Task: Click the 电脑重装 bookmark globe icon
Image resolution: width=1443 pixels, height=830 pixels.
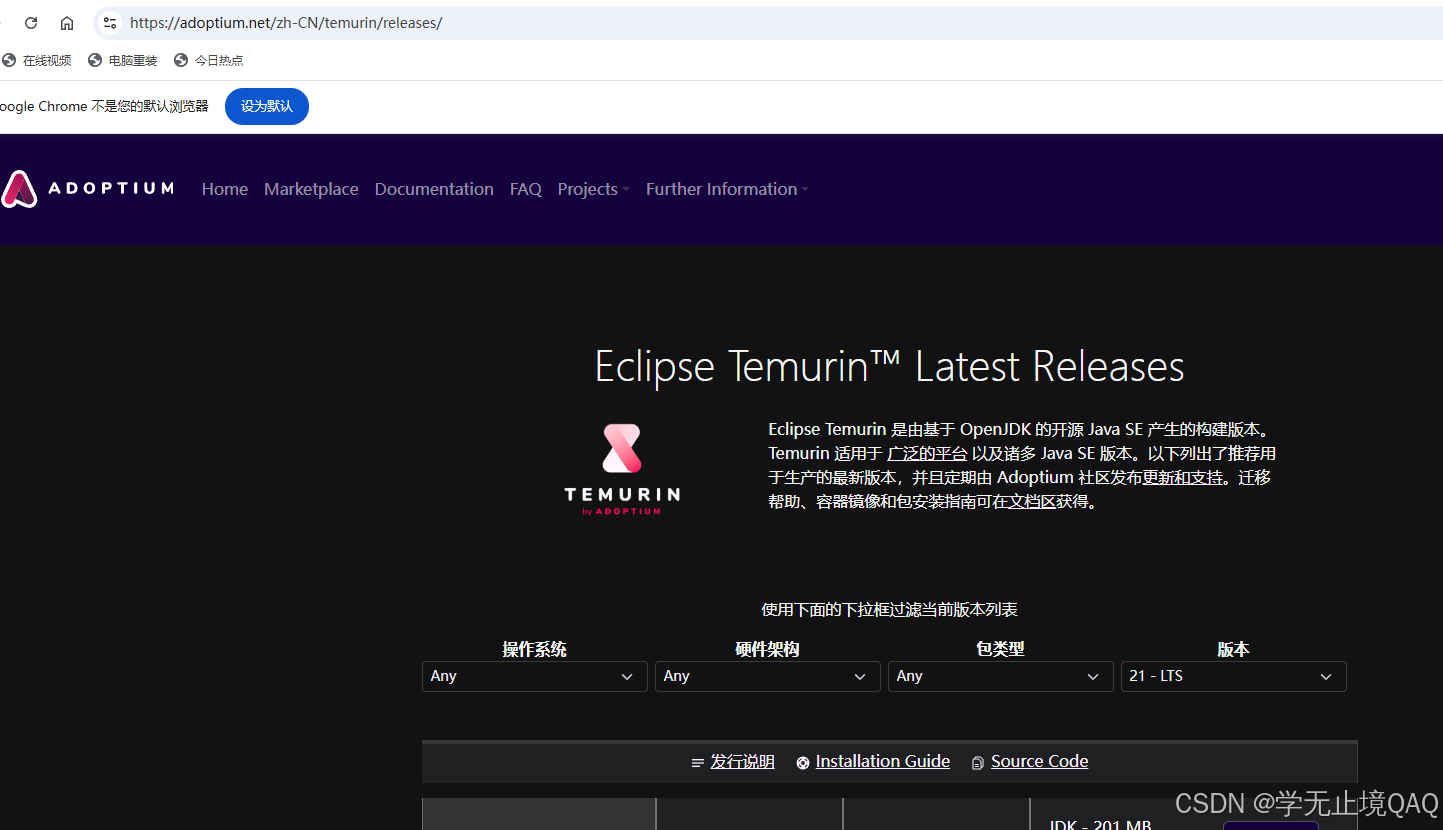Action: pyautogui.click(x=95, y=60)
